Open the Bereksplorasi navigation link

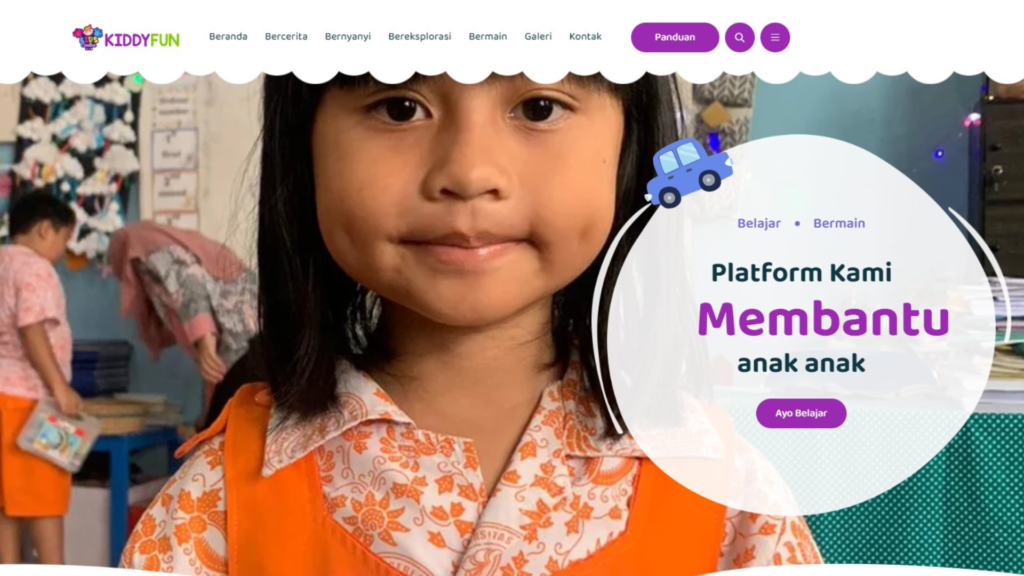pos(419,37)
